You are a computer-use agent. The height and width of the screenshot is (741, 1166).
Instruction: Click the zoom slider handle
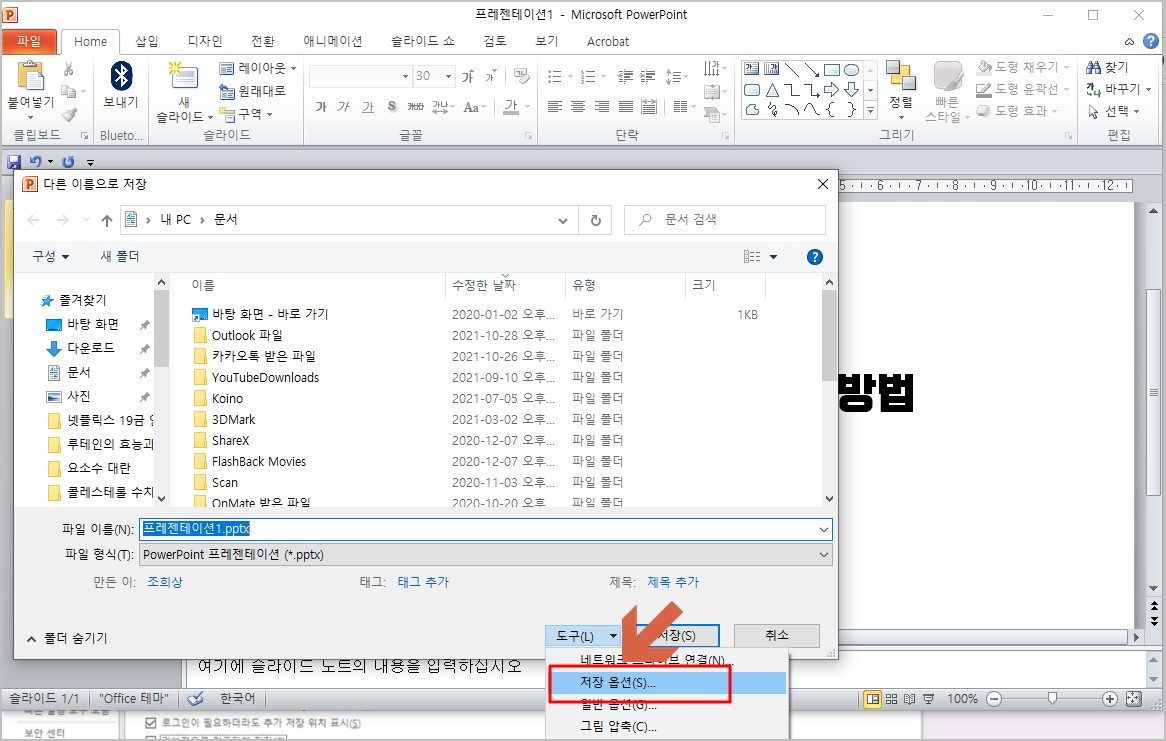tap(1051, 699)
